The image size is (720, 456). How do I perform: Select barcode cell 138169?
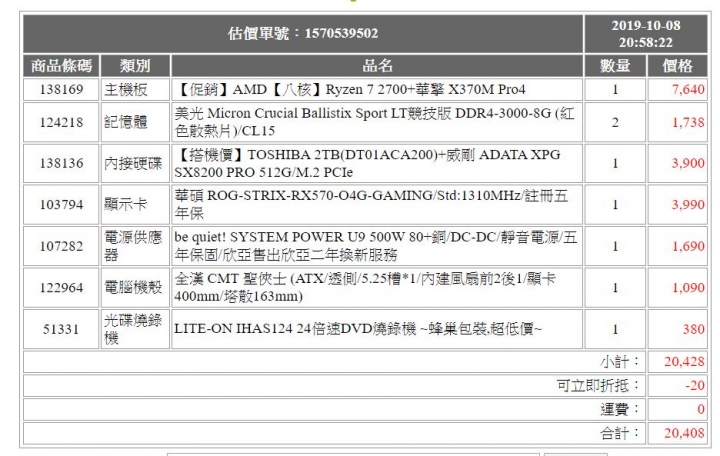(x=62, y=89)
